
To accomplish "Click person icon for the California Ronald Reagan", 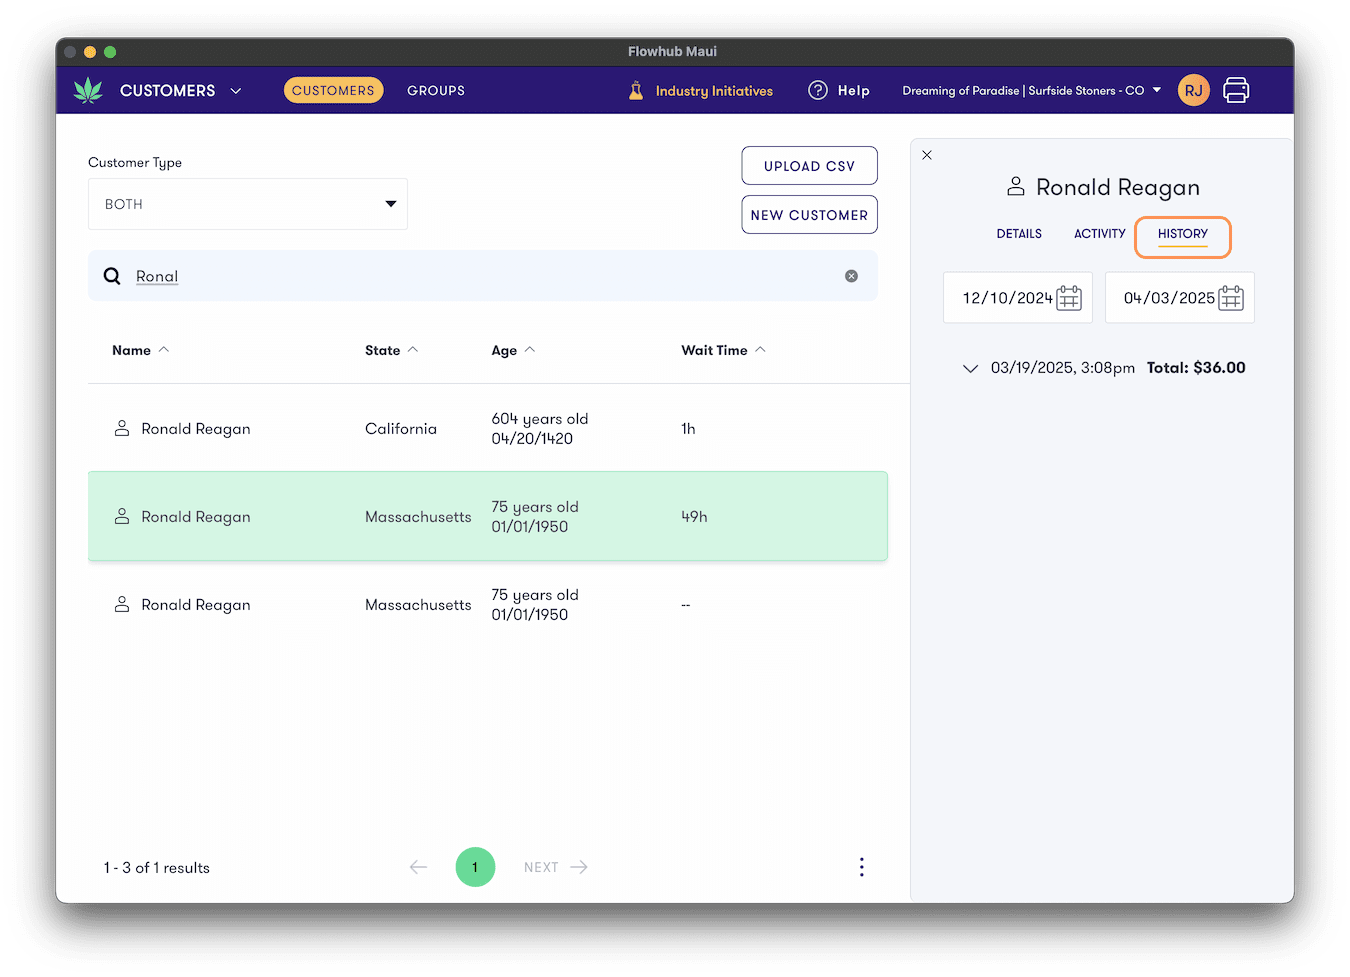I will click(122, 428).
